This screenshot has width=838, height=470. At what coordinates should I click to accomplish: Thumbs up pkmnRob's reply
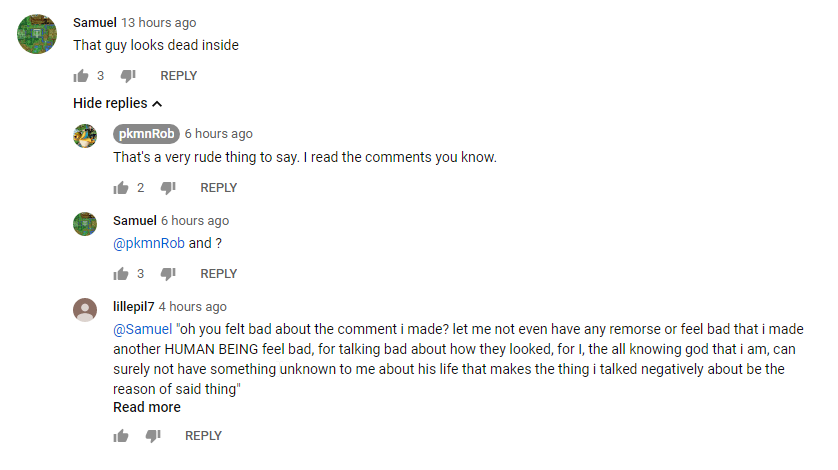tap(121, 188)
